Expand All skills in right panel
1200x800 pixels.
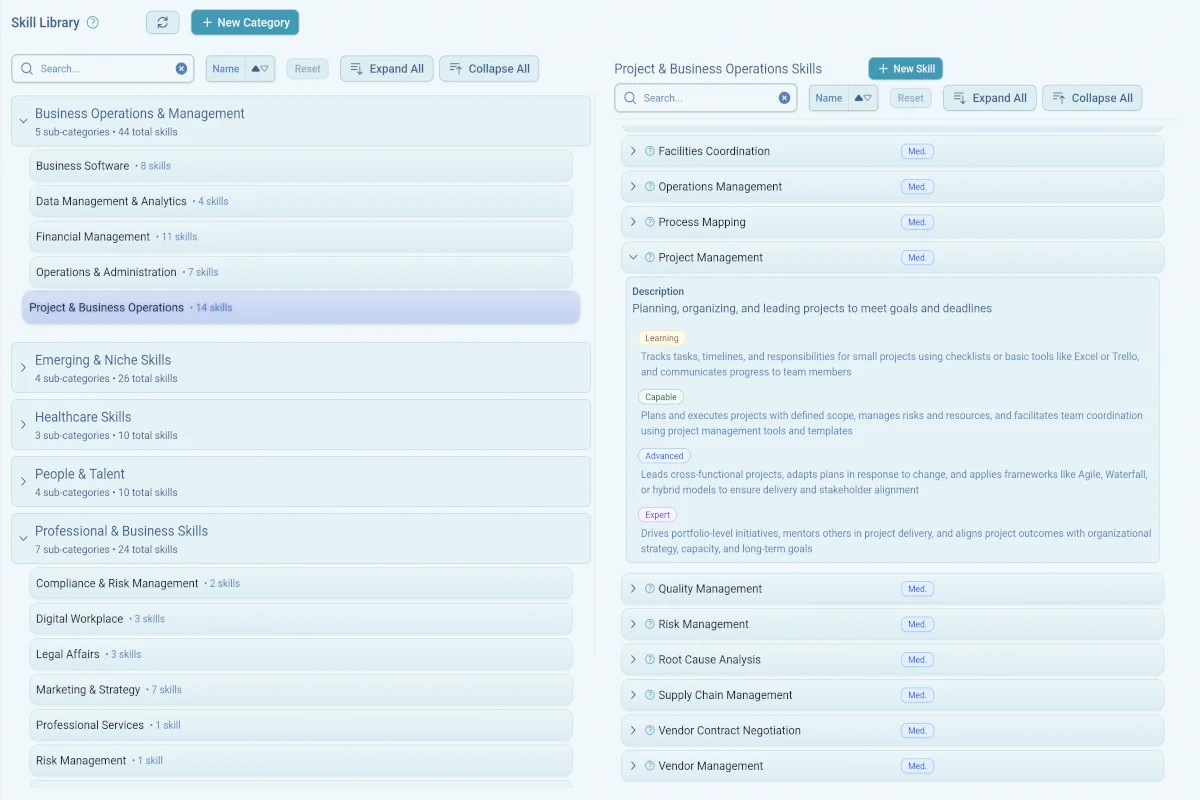[x=989, y=98]
